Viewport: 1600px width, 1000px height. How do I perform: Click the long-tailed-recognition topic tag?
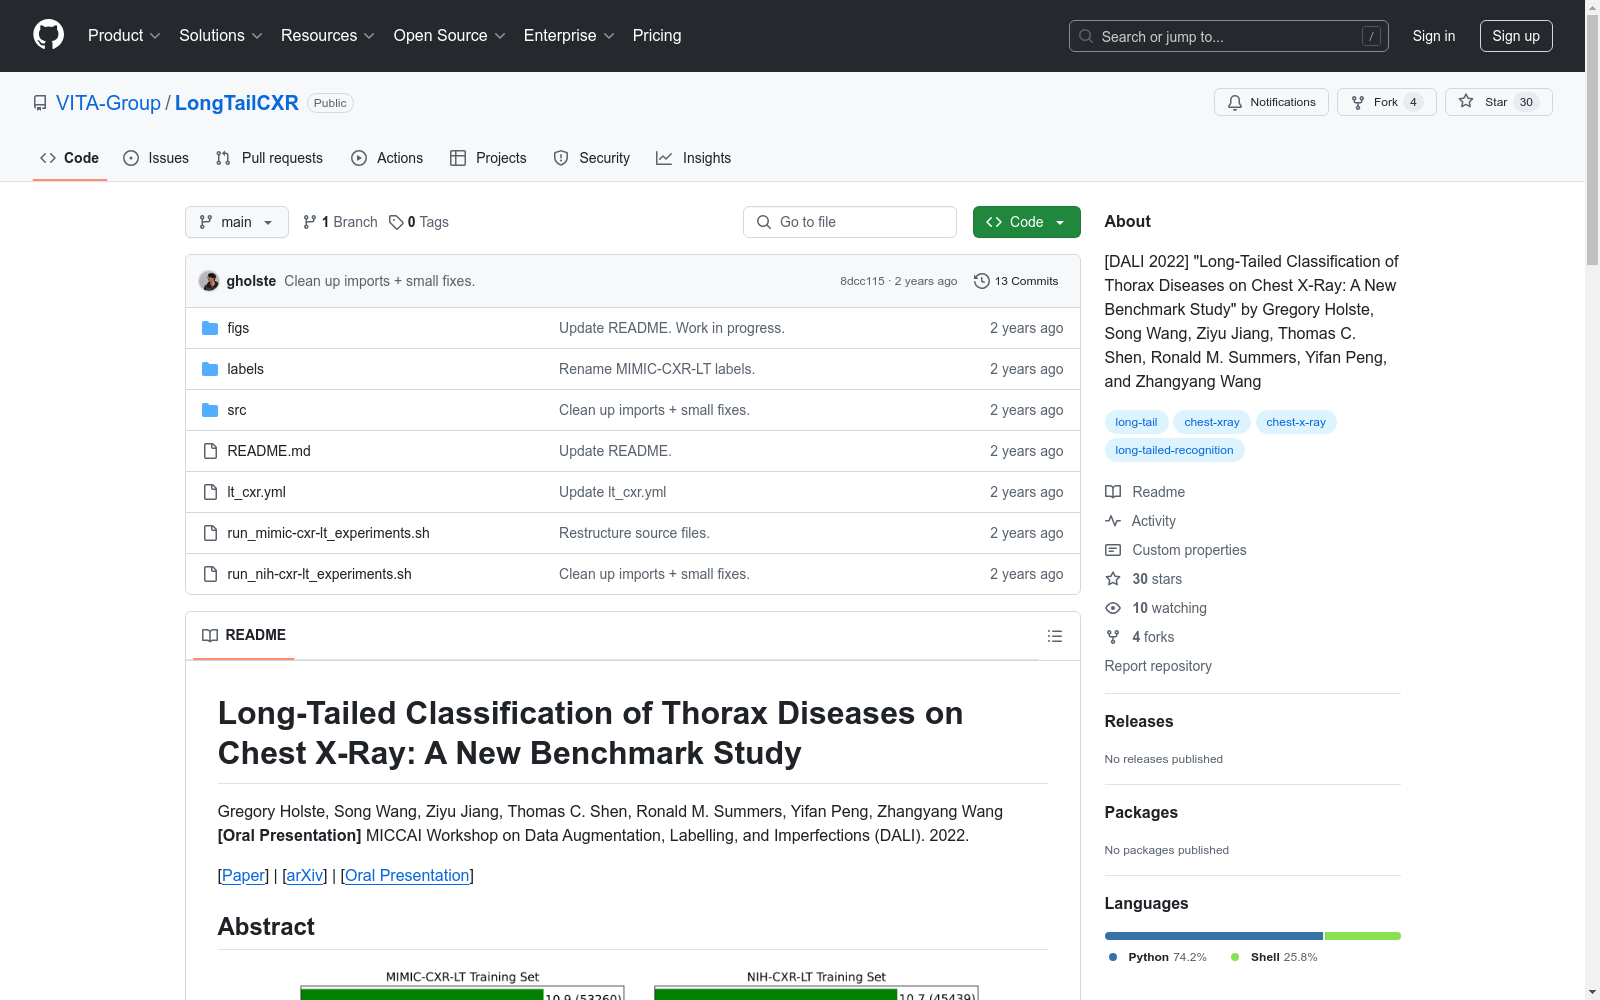click(x=1174, y=450)
